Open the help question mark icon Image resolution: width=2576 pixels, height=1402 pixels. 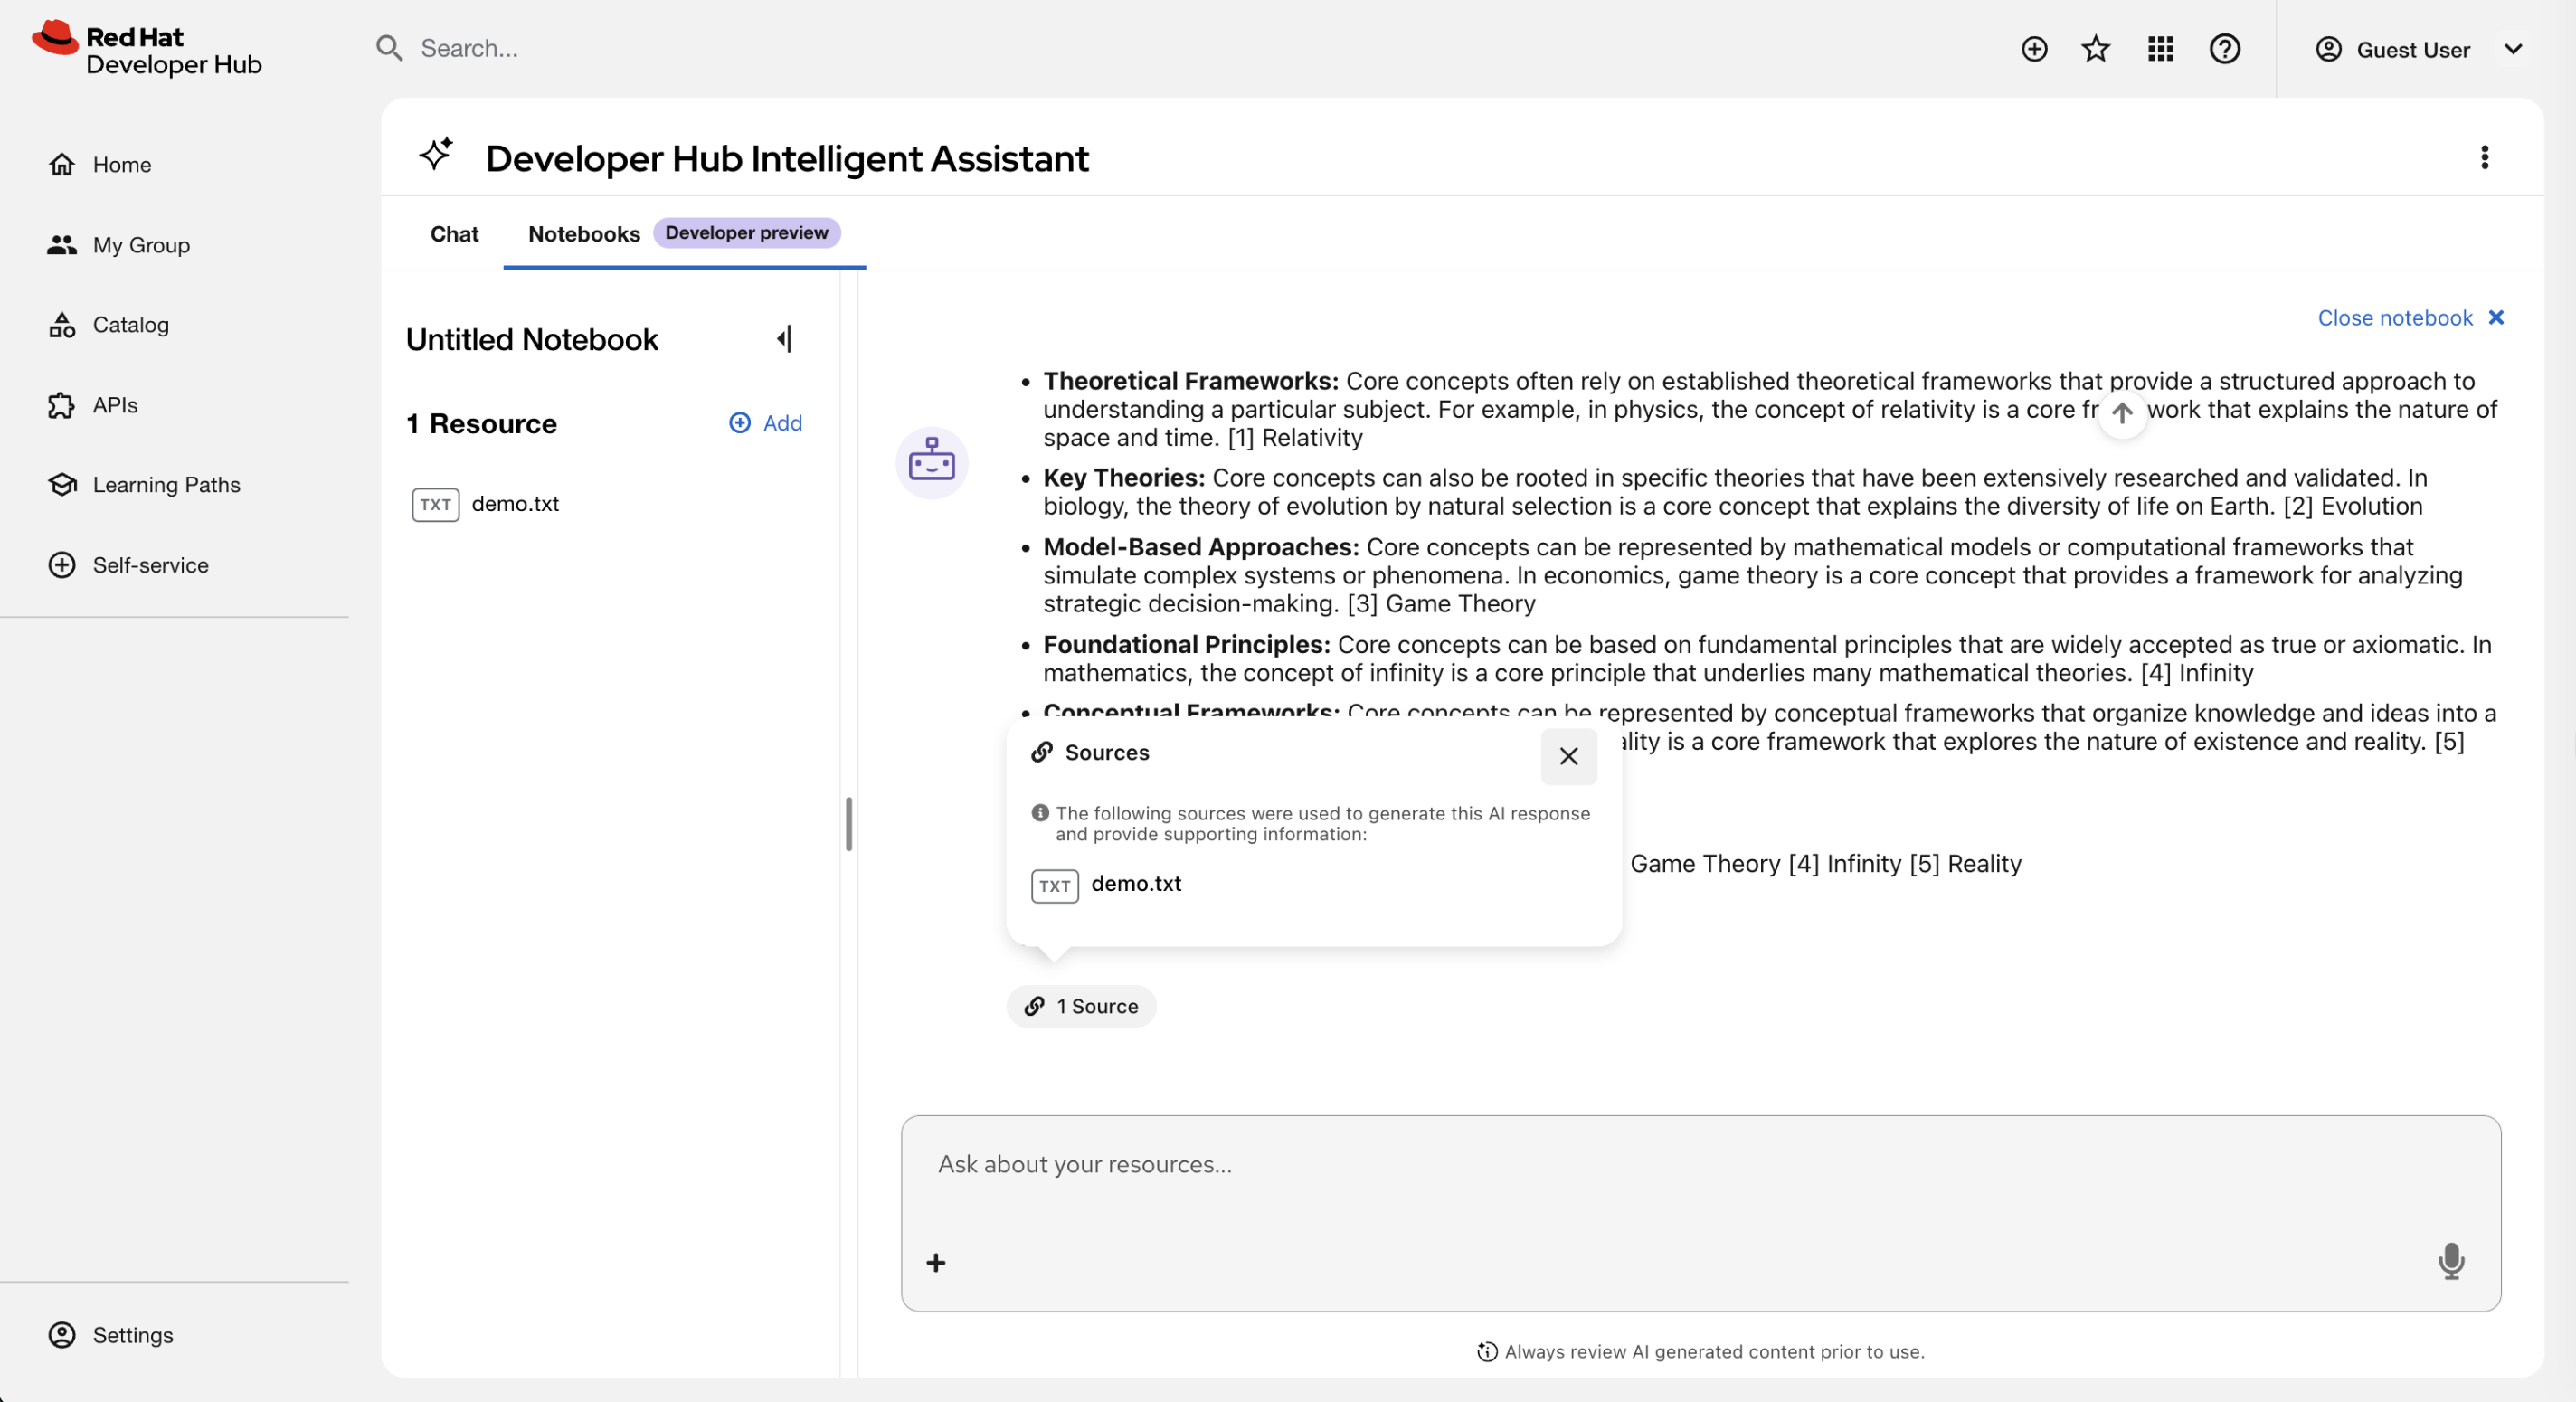[2224, 49]
